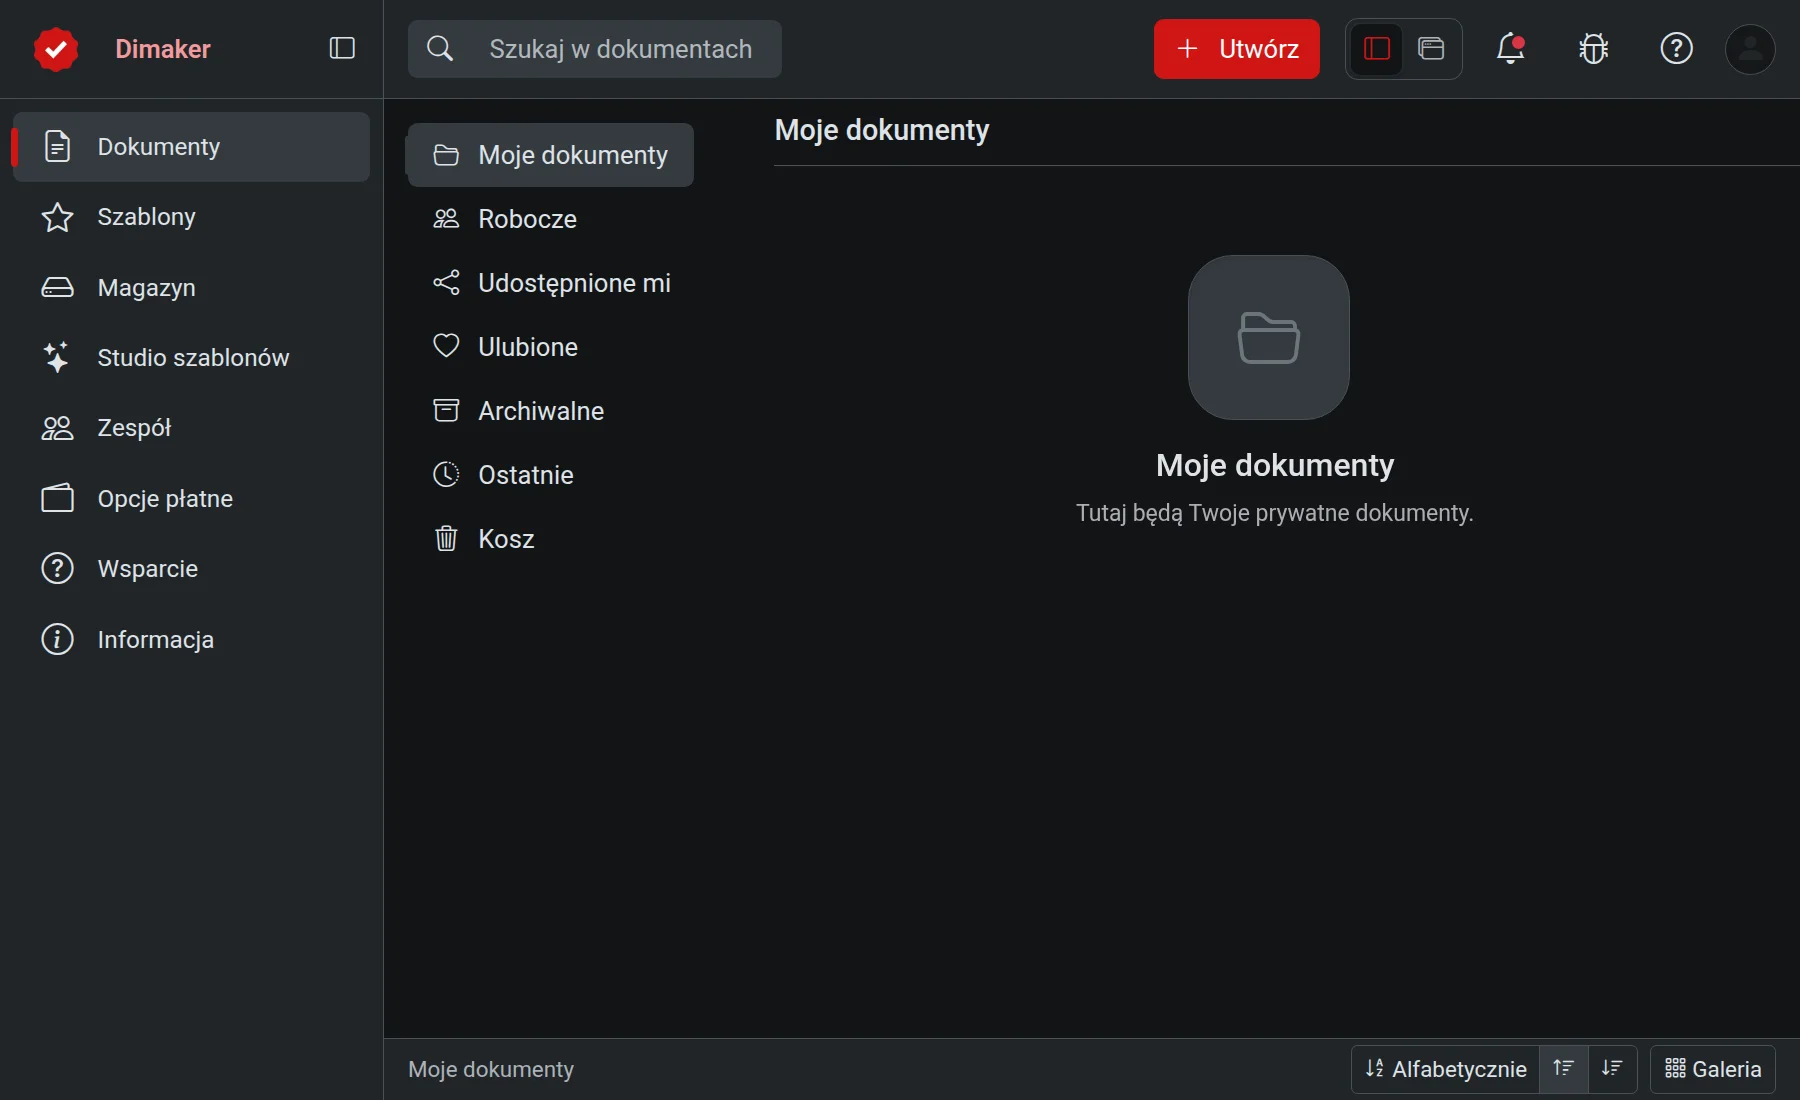The height and width of the screenshot is (1100, 1800).
Task: Click the Dimaker brand name
Action: click(163, 49)
